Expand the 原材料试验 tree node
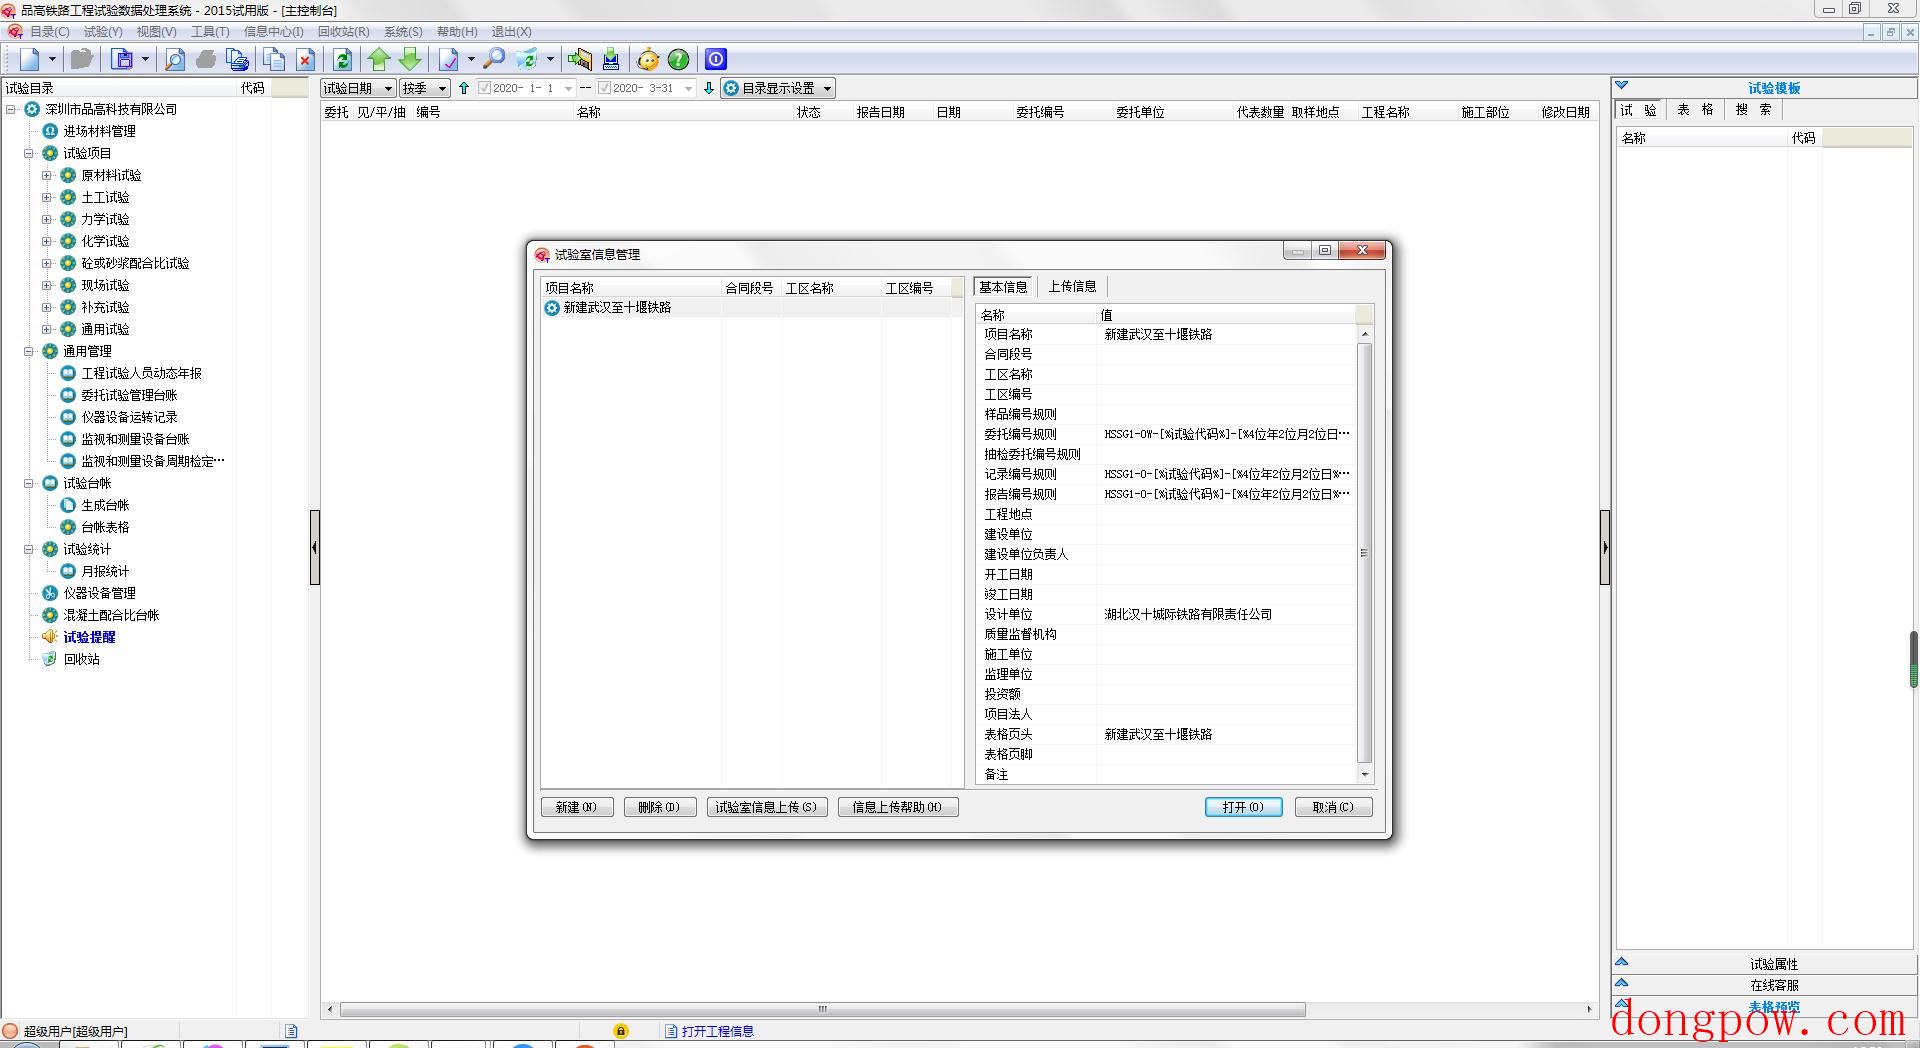1920x1048 pixels. point(47,176)
